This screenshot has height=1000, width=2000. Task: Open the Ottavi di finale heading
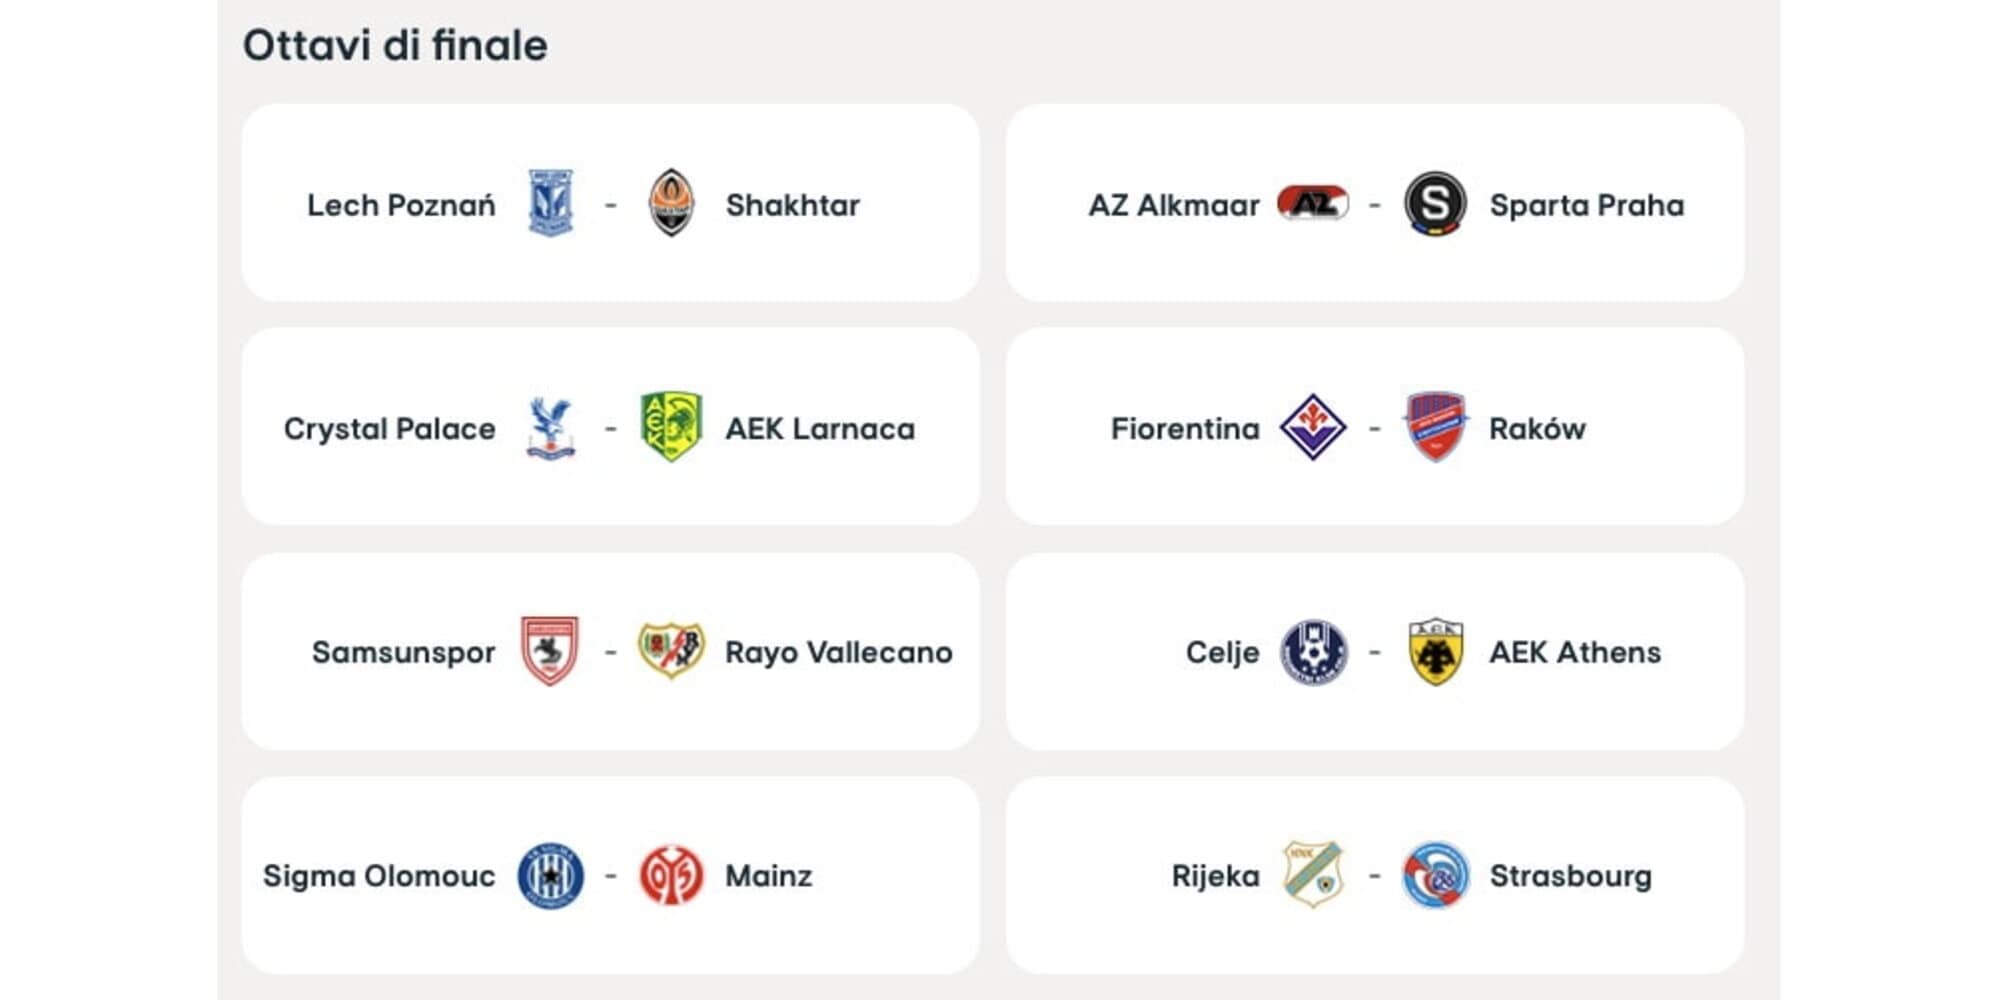(x=395, y=46)
